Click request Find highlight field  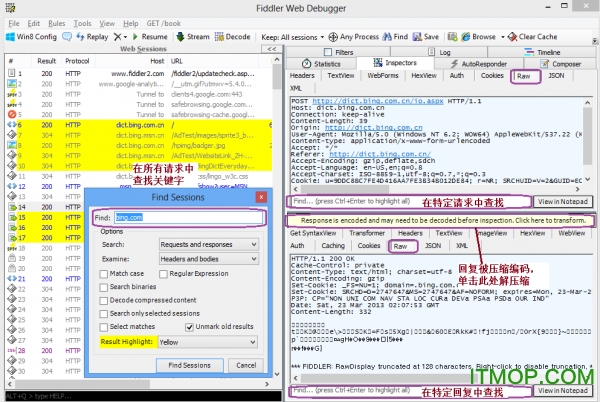tap(410, 202)
